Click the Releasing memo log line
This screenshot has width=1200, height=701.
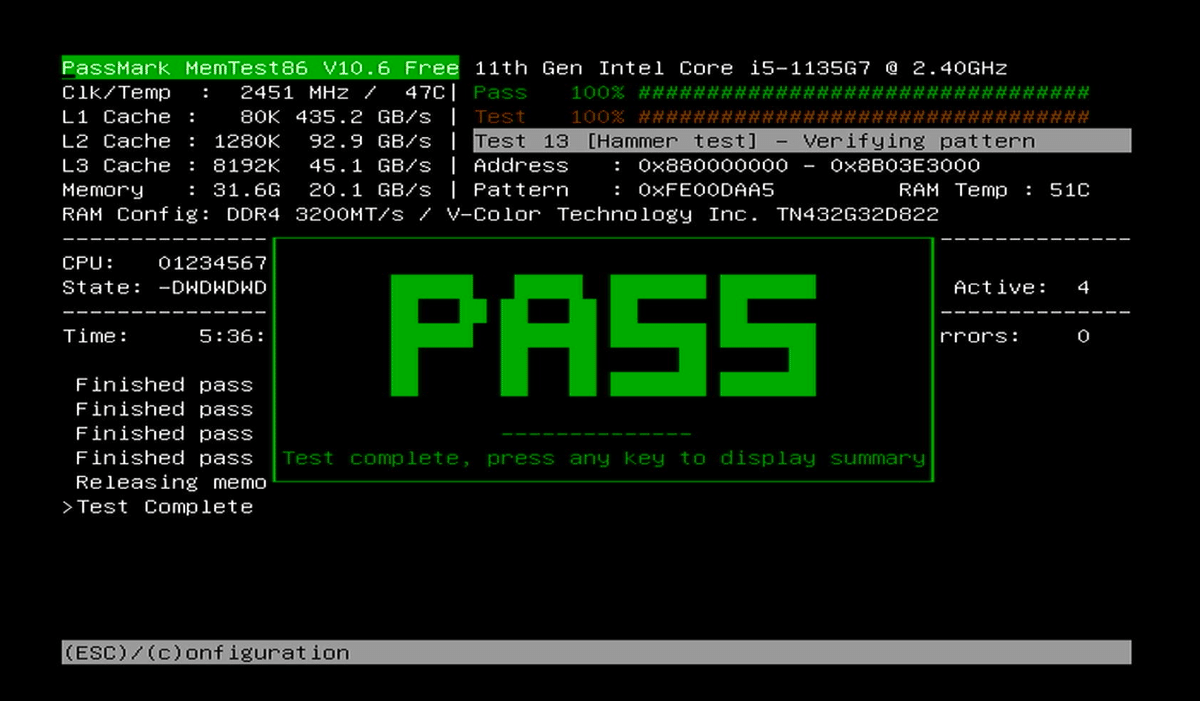pyautogui.click(x=171, y=483)
